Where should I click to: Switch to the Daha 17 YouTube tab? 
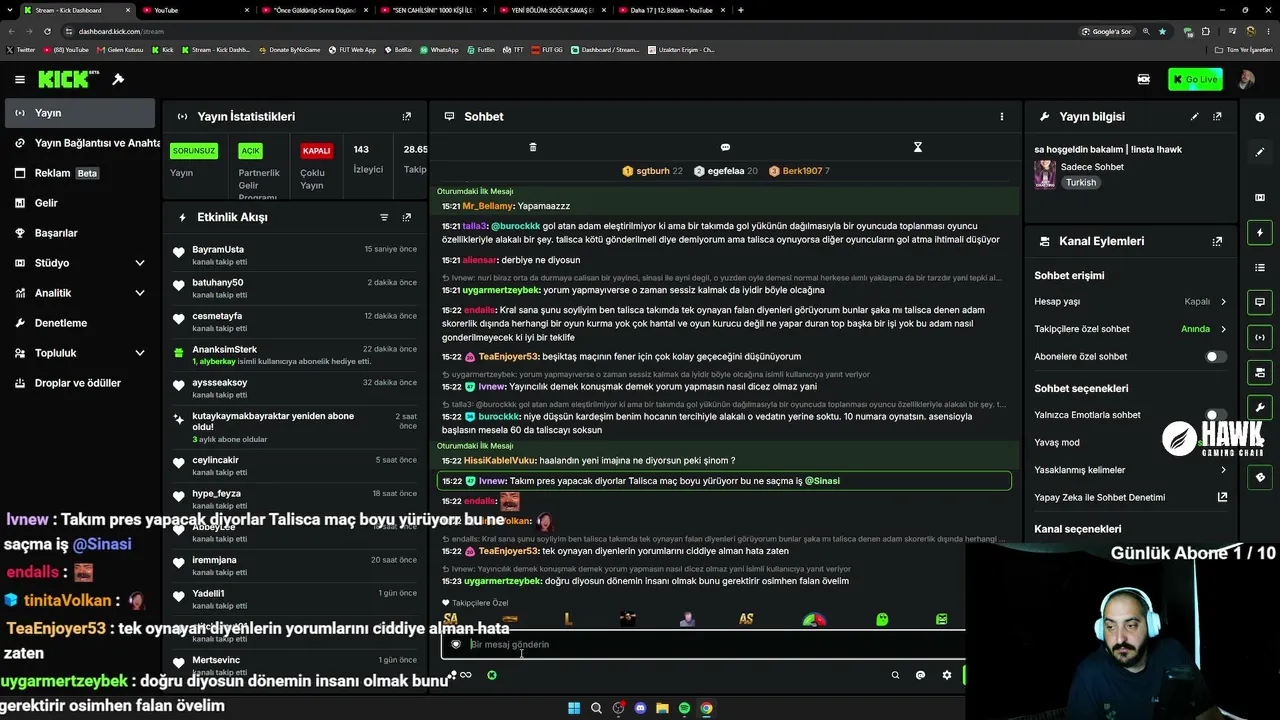point(670,10)
